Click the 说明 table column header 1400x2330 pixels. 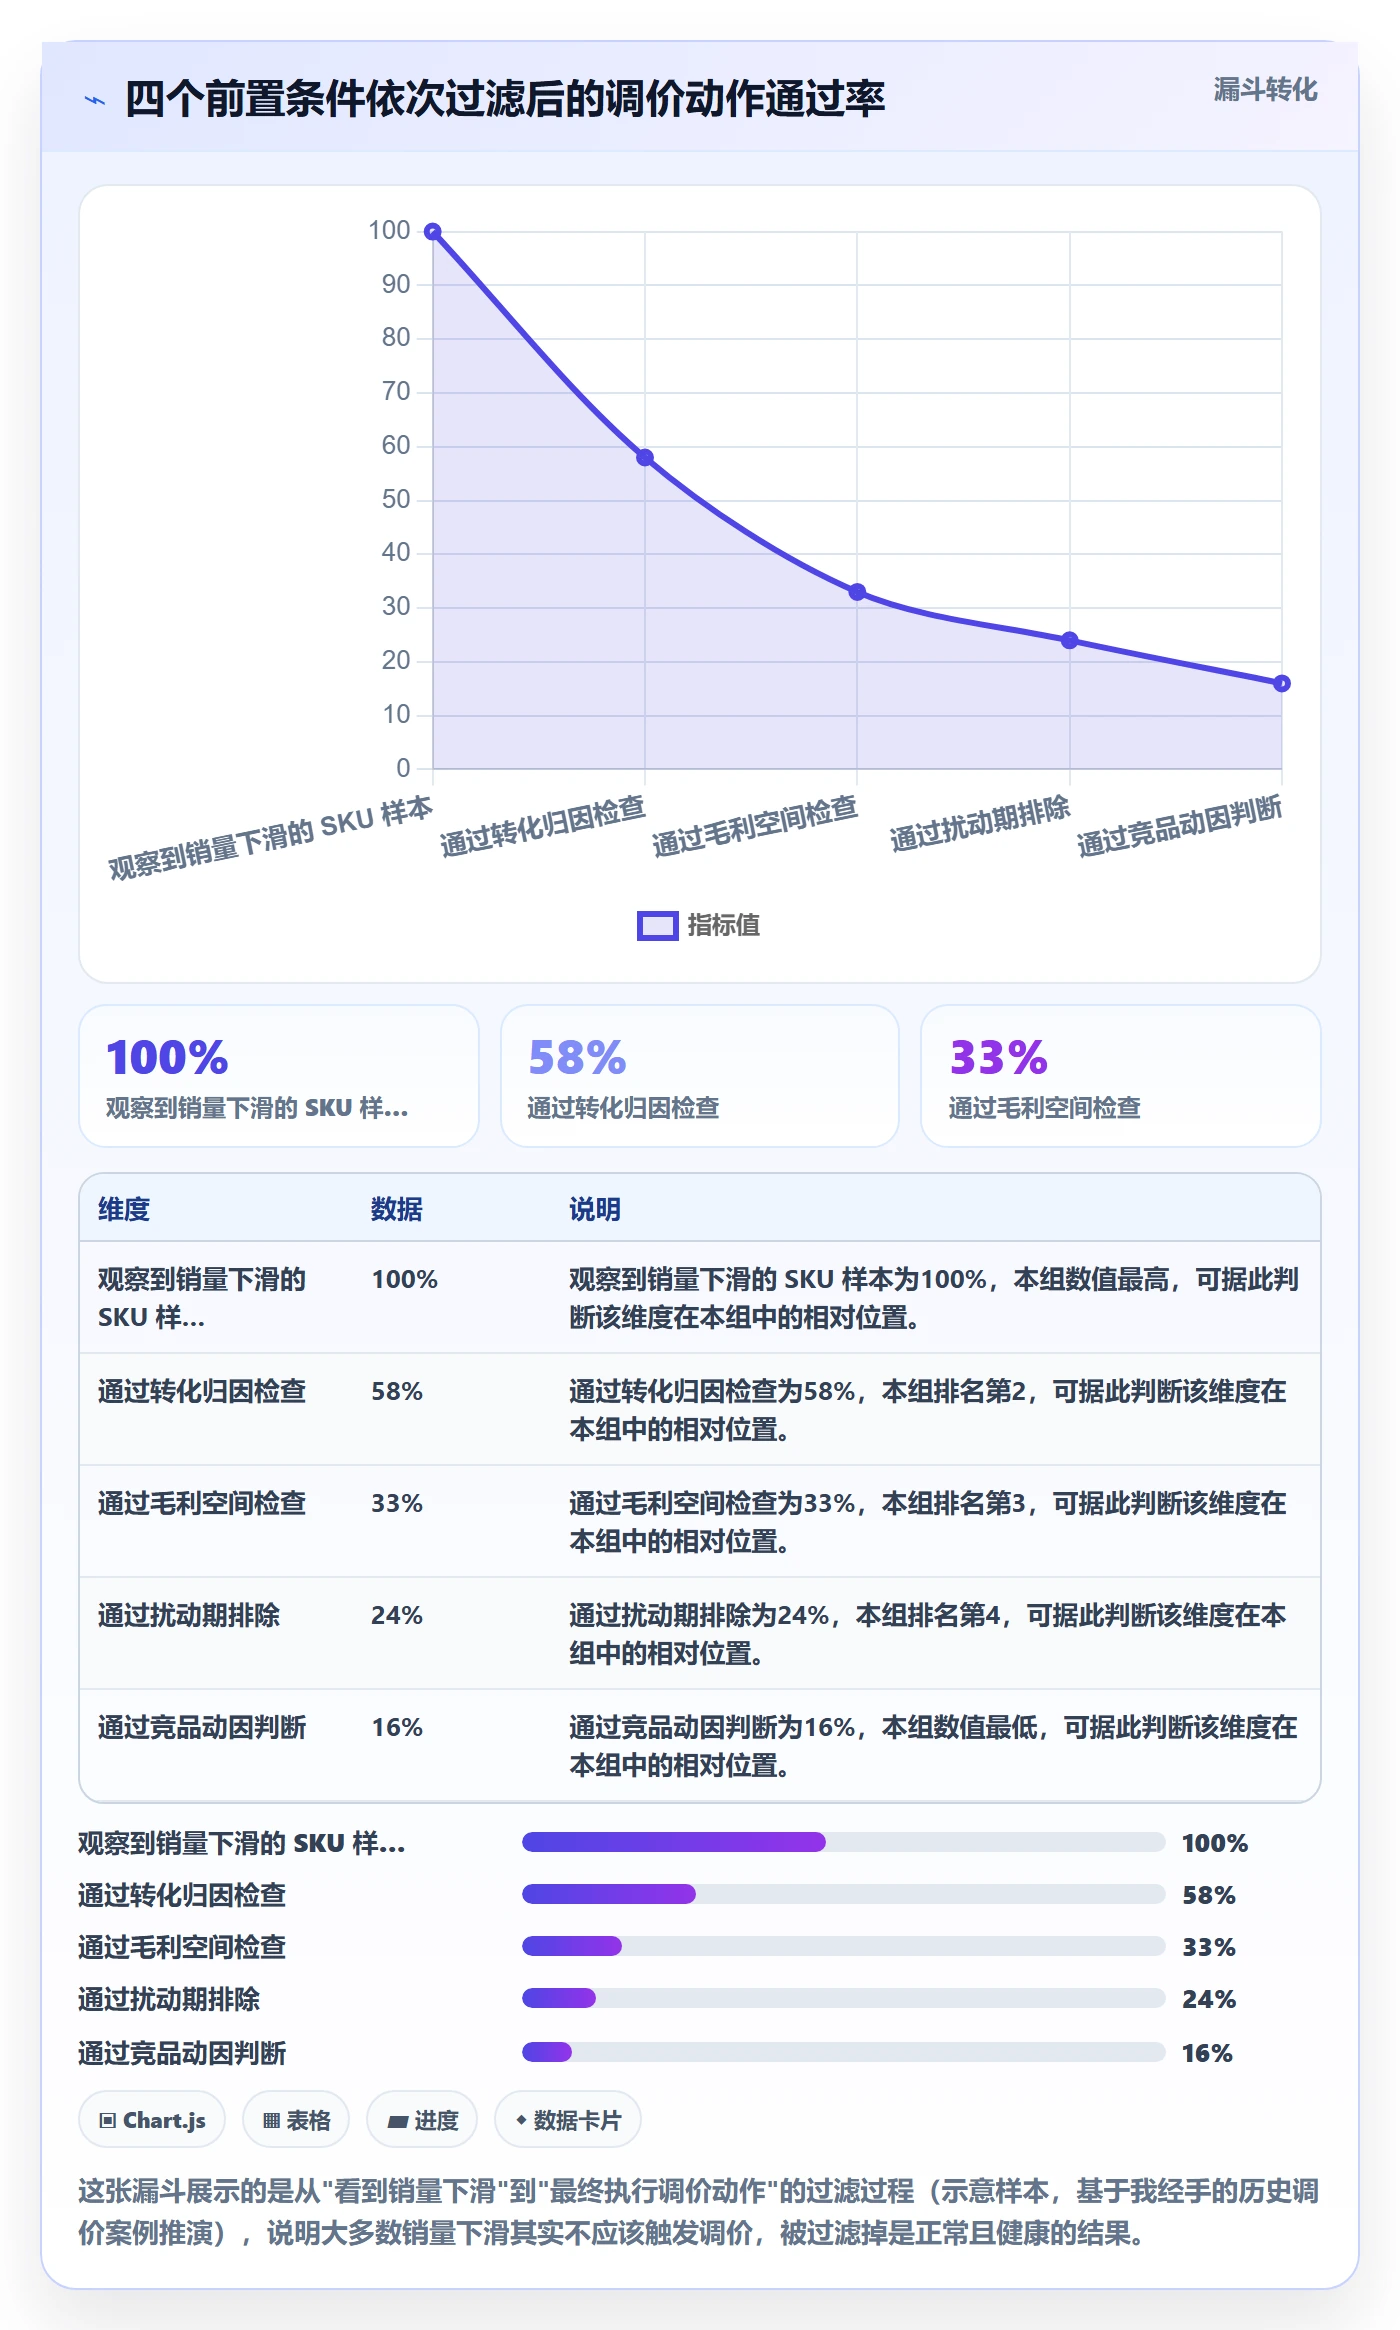click(595, 1209)
